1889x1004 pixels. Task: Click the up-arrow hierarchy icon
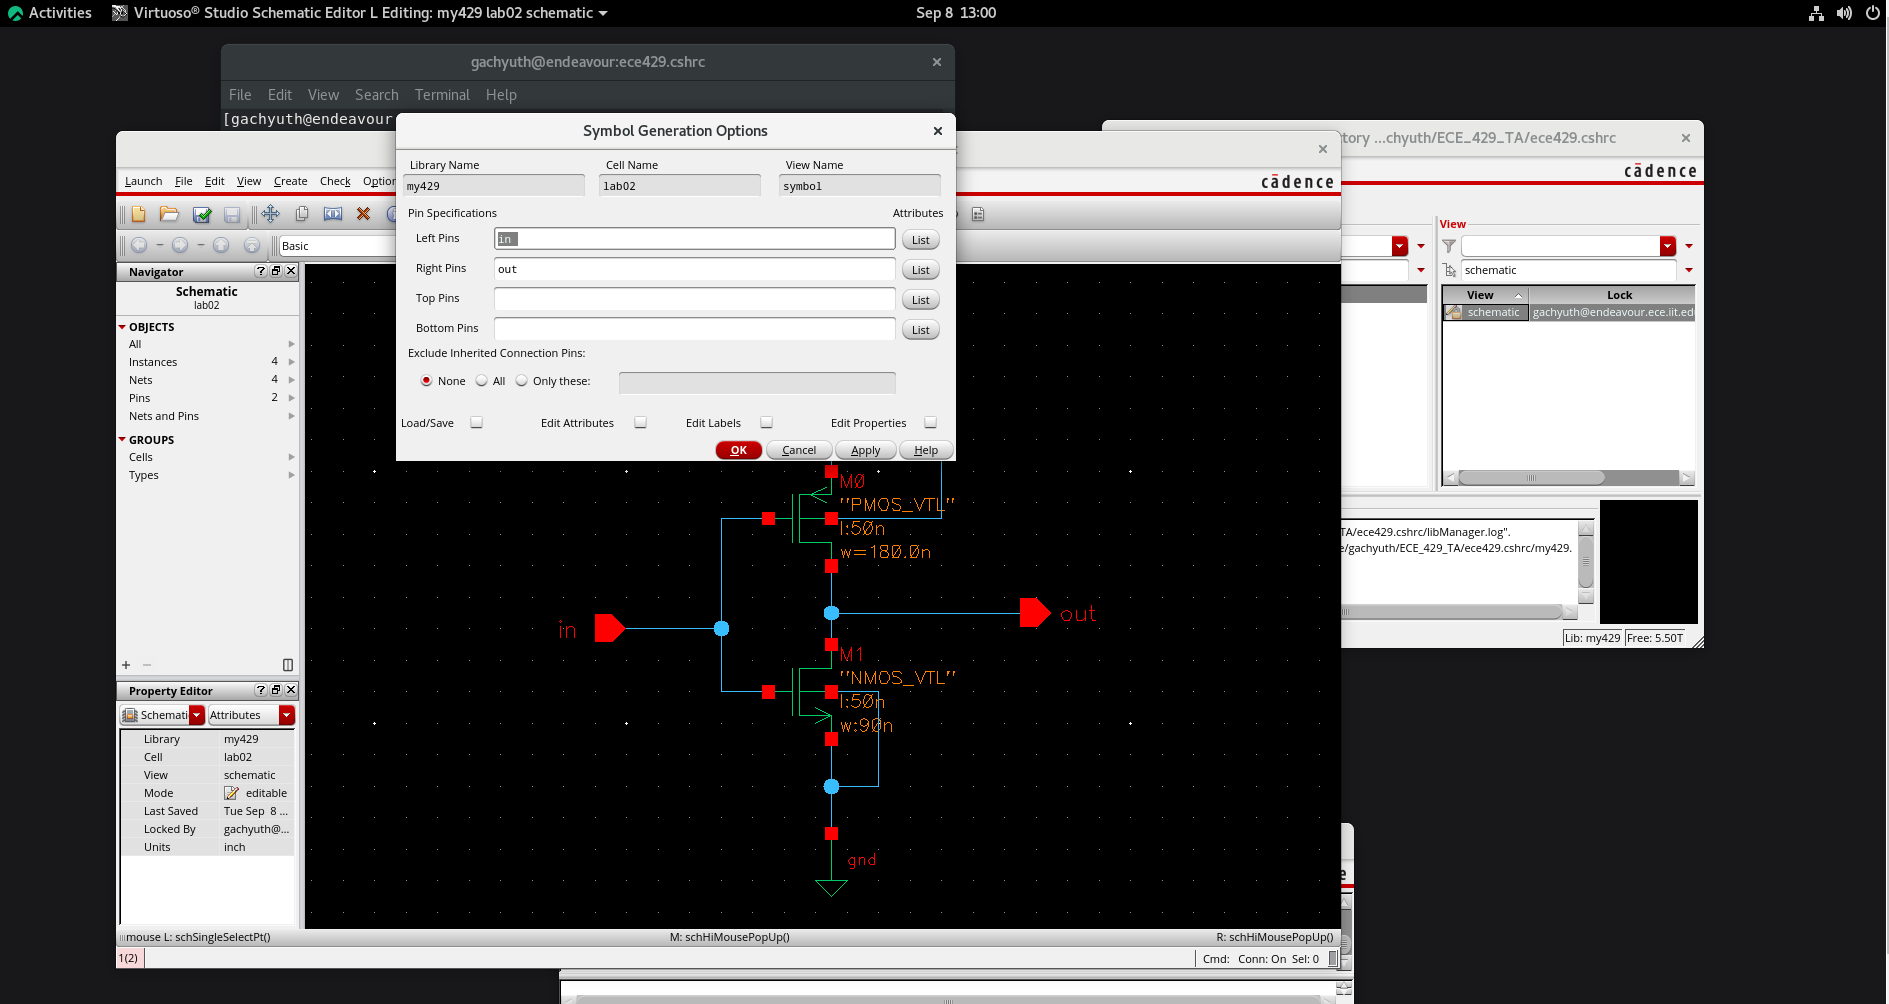point(221,245)
